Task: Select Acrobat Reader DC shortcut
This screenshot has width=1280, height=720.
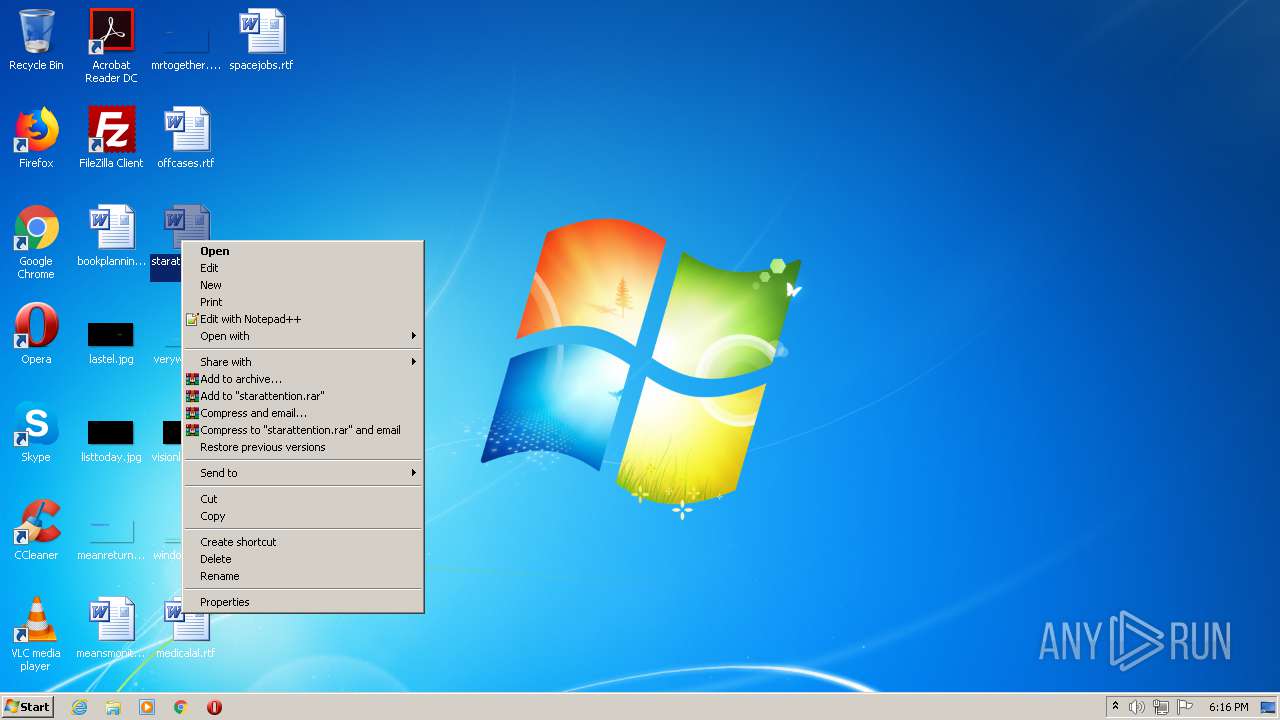Action: coord(111,45)
